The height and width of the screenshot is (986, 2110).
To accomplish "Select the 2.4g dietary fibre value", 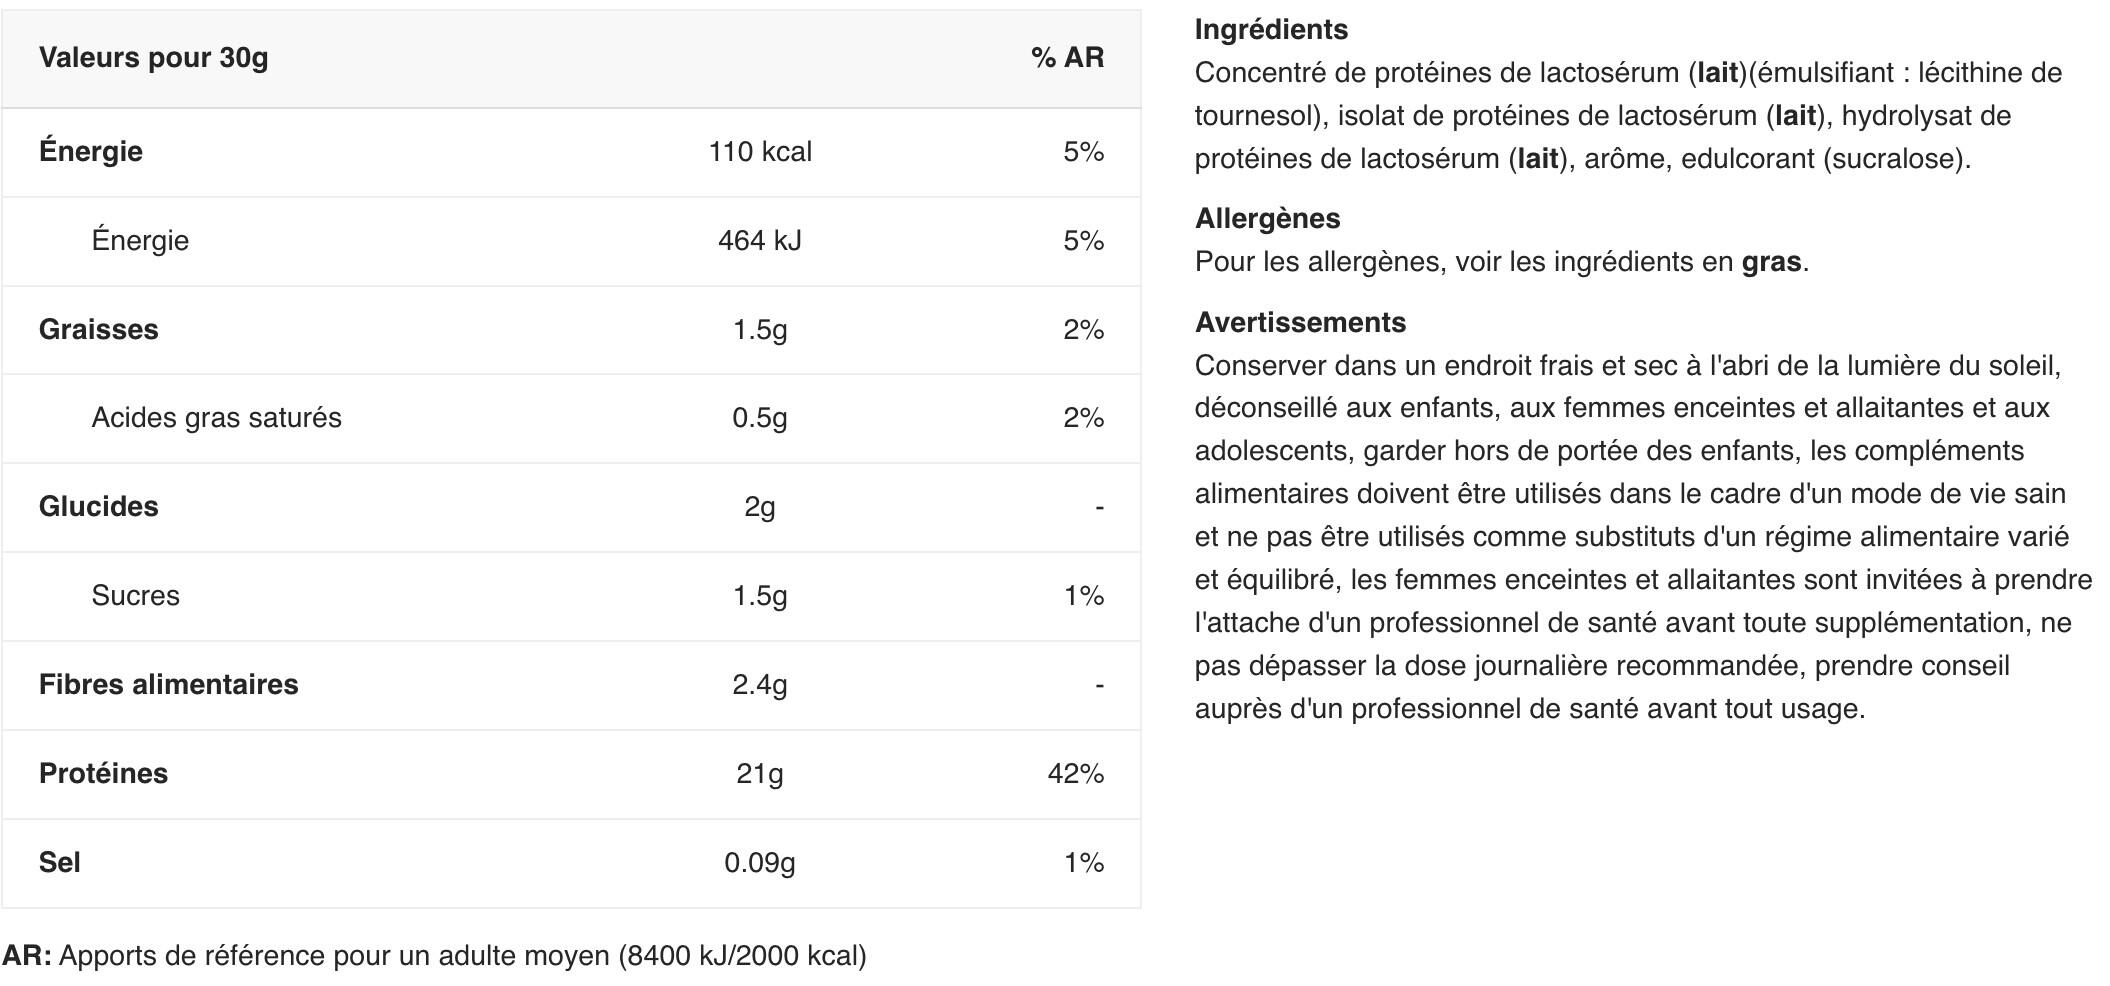I will point(760,685).
